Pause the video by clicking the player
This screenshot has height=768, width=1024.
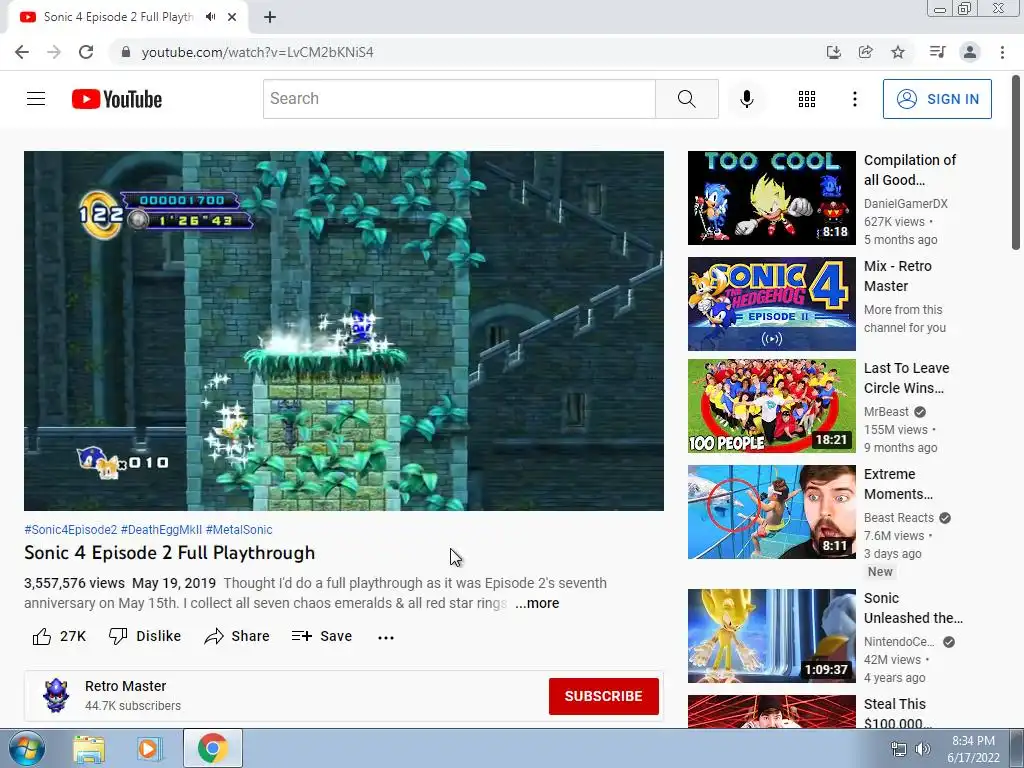click(x=344, y=331)
